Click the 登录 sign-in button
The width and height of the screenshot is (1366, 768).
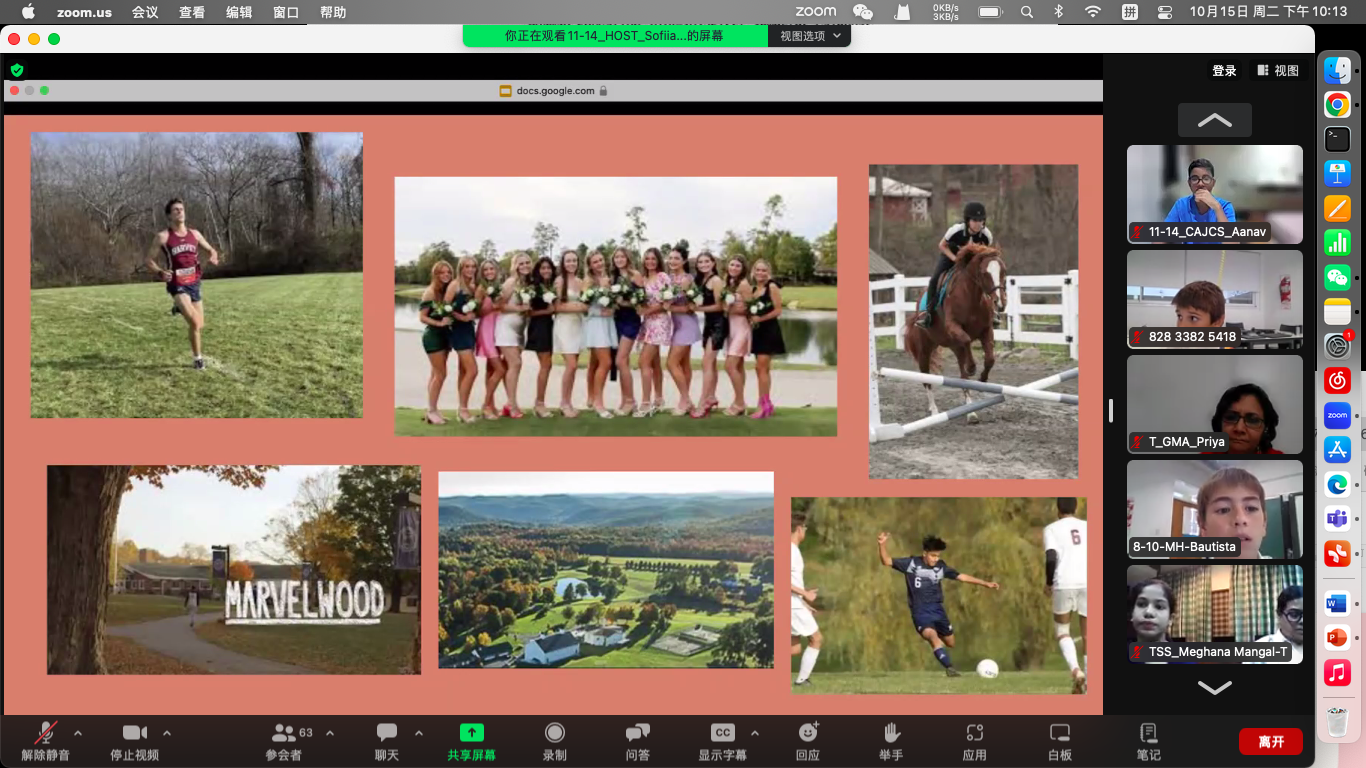(1224, 71)
